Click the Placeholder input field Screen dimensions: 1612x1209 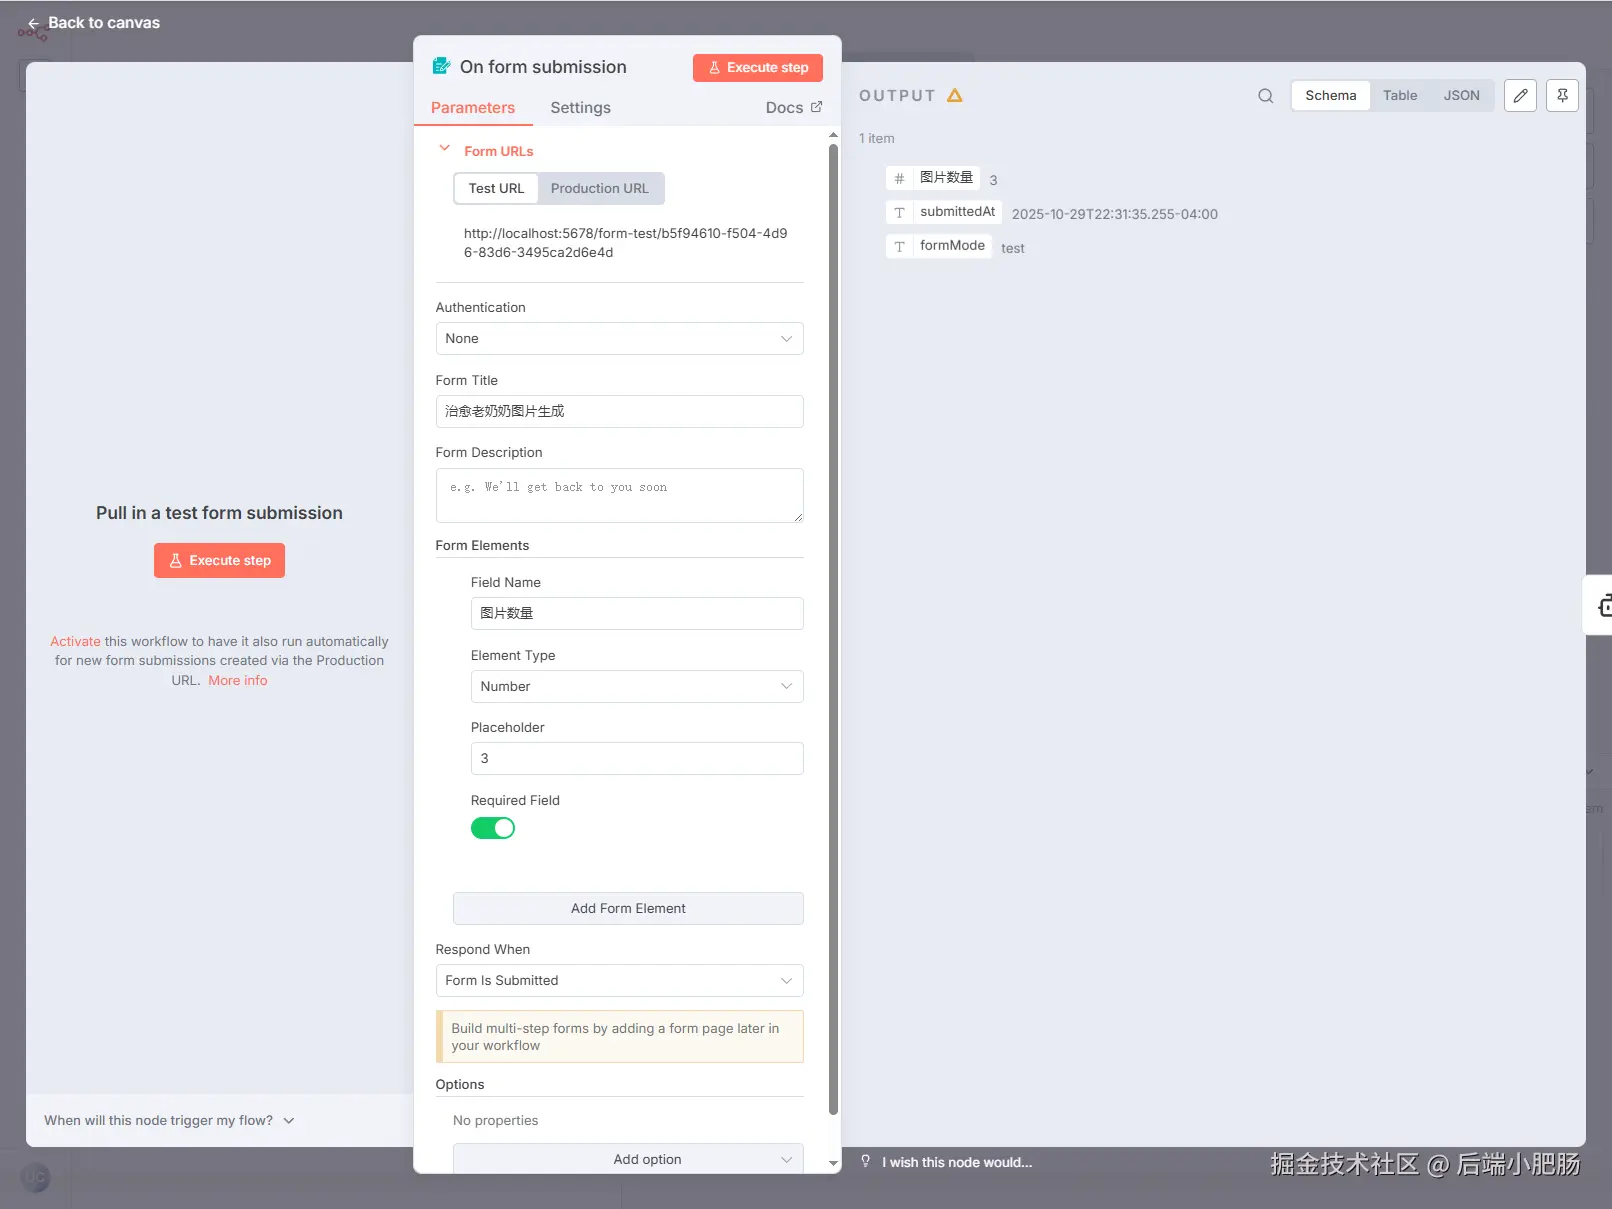(x=637, y=758)
